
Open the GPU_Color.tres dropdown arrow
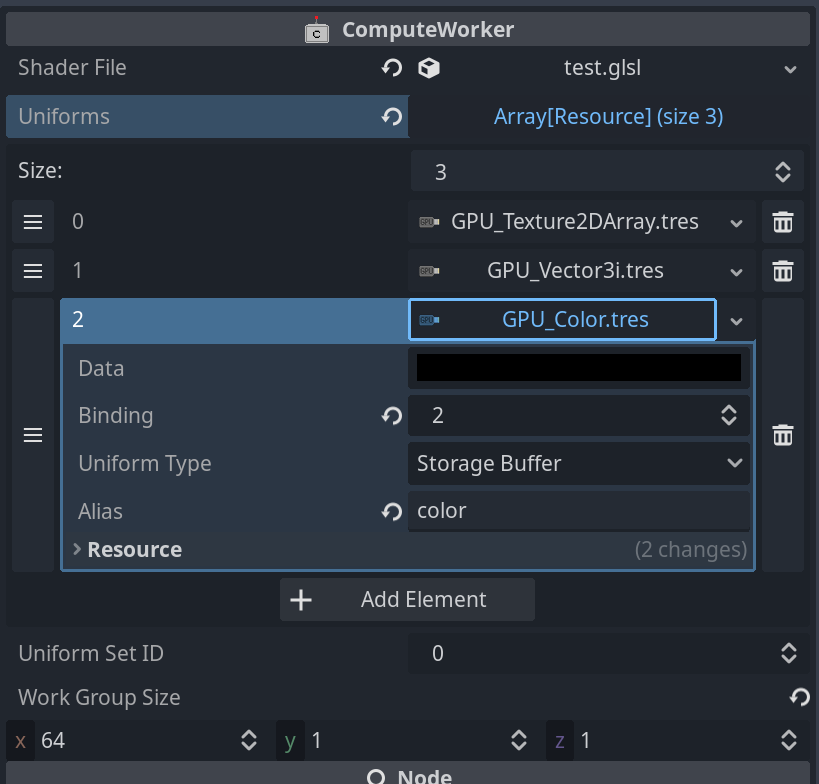pos(736,321)
